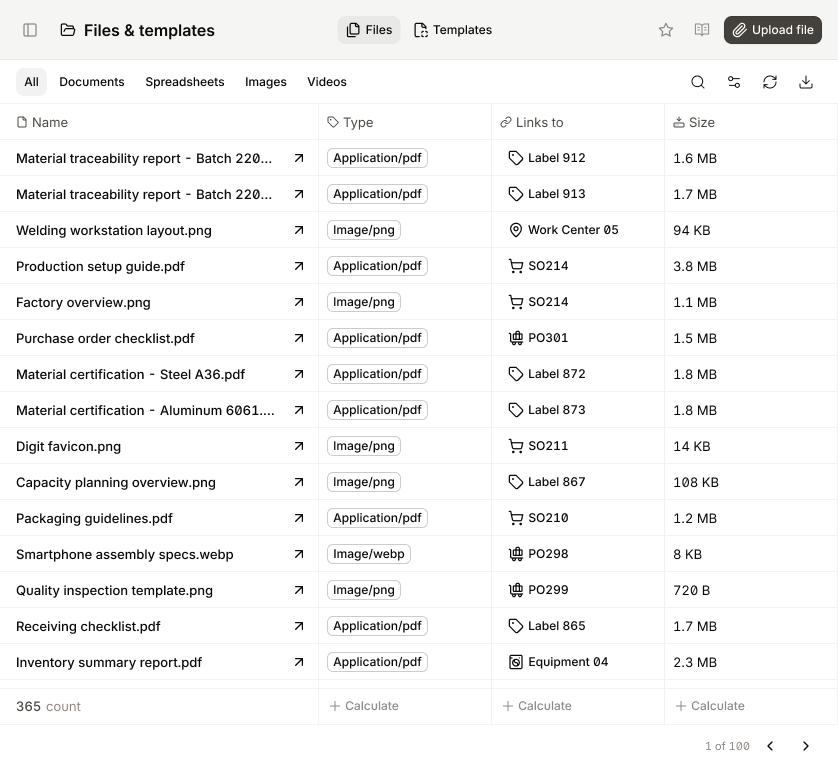
Task: Open the Label 873 link
Action: coord(547,410)
